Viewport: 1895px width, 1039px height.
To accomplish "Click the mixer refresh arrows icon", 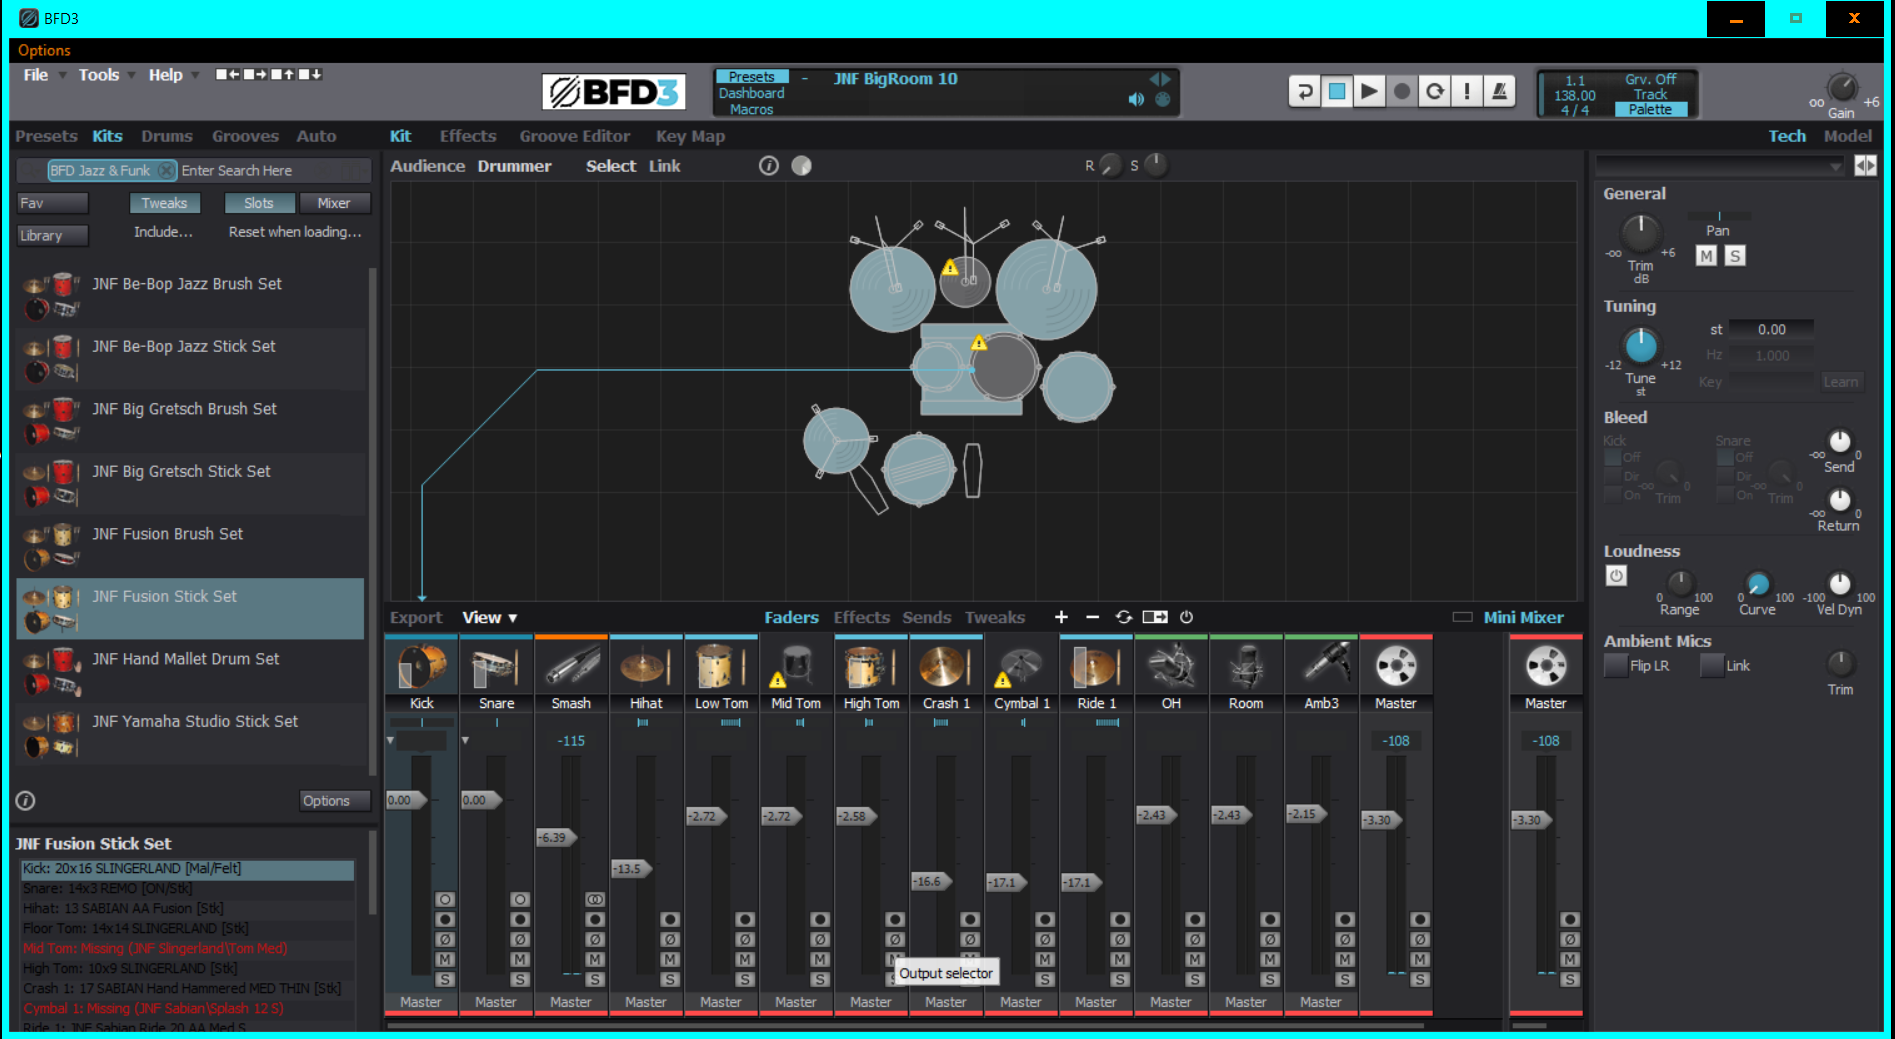I will (x=1124, y=617).
